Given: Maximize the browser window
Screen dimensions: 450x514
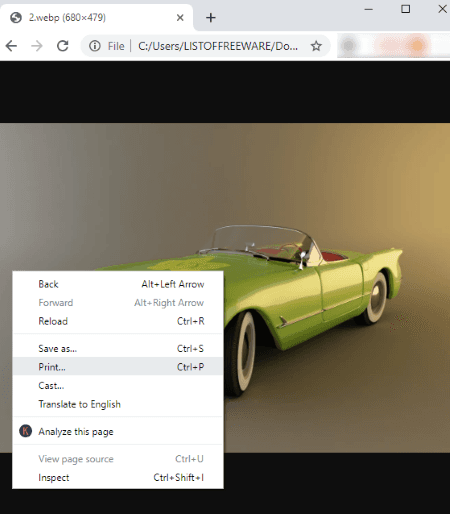Looking at the screenshot, I should pyautogui.click(x=405, y=9).
